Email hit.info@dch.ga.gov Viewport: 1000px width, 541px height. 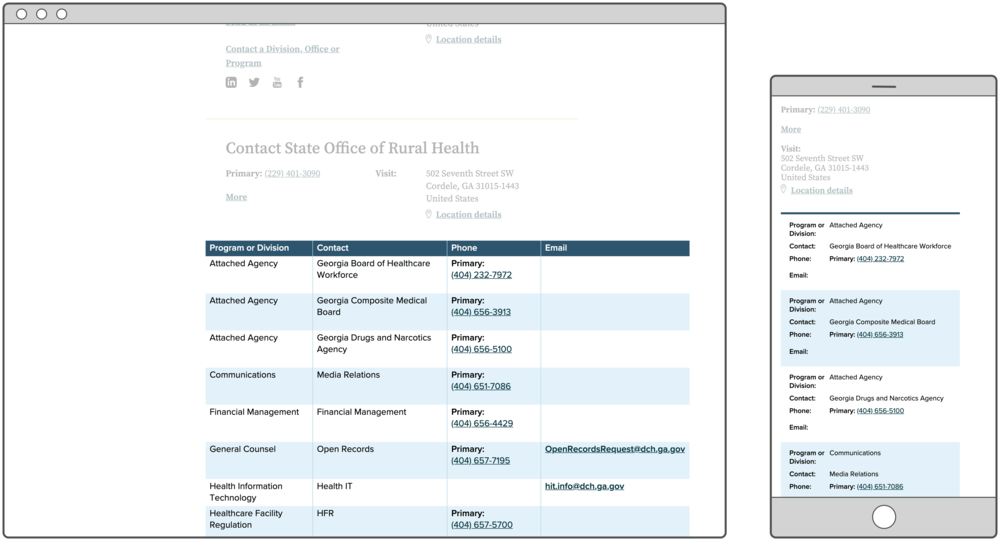point(584,486)
